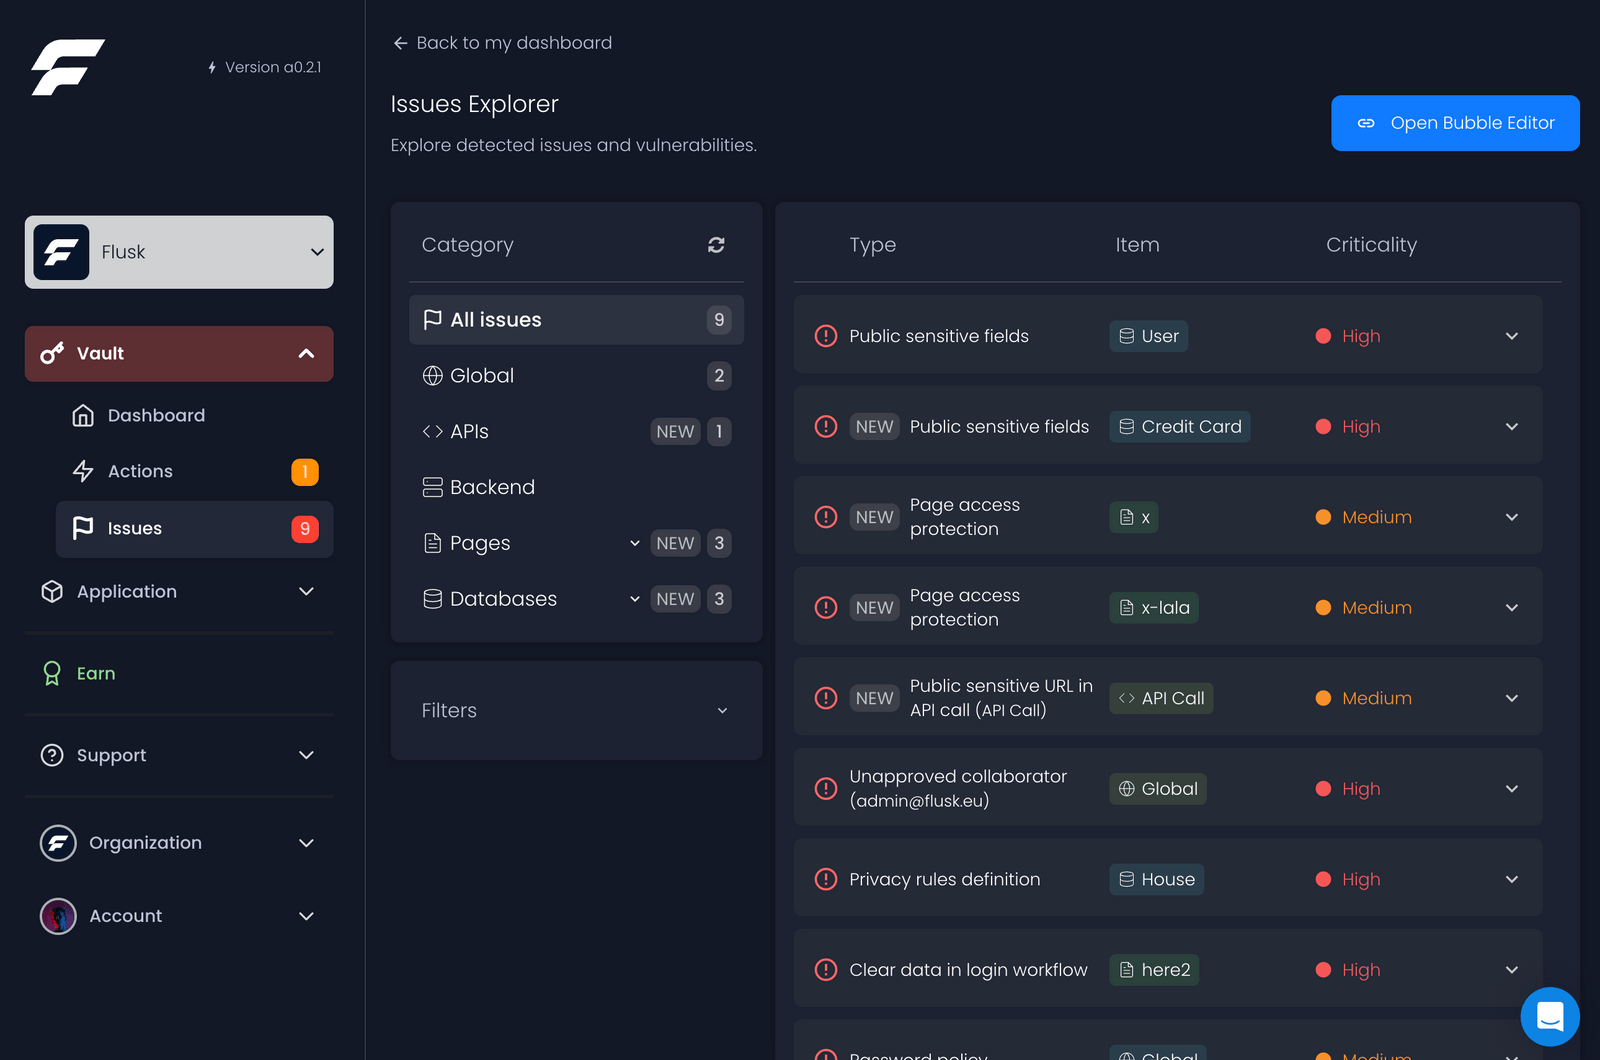This screenshot has width=1600, height=1060.
Task: Select the Application cube icon
Action: coord(51,591)
